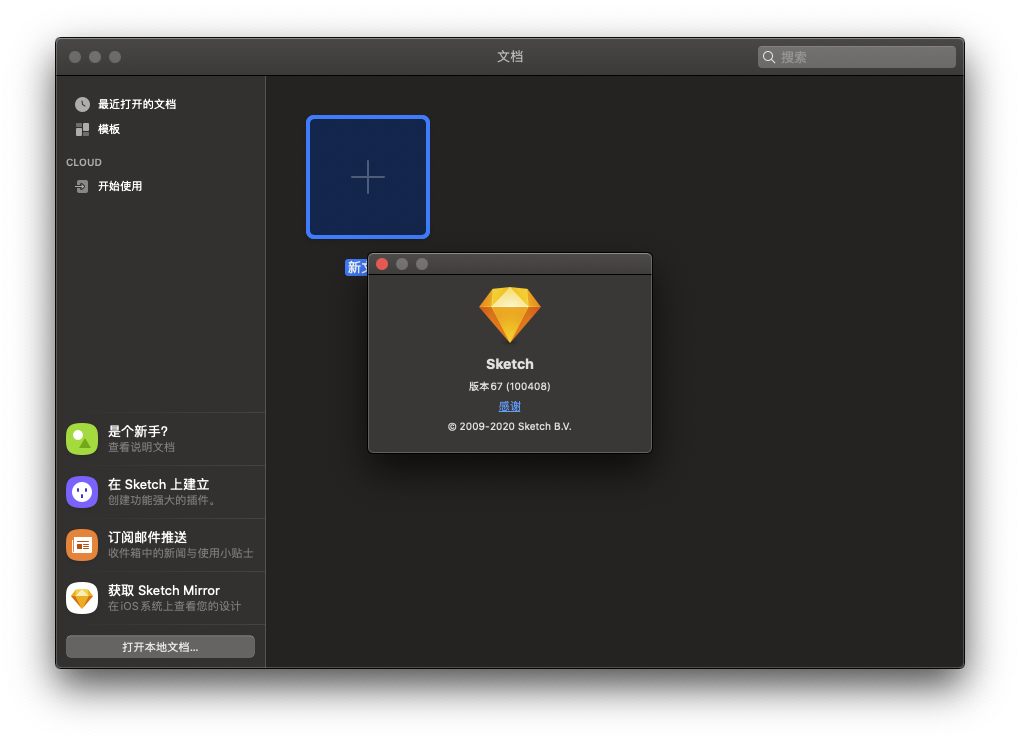Image resolution: width=1020 pixels, height=742 pixels.
Task: Close the About Sketch dialog
Action: click(382, 264)
